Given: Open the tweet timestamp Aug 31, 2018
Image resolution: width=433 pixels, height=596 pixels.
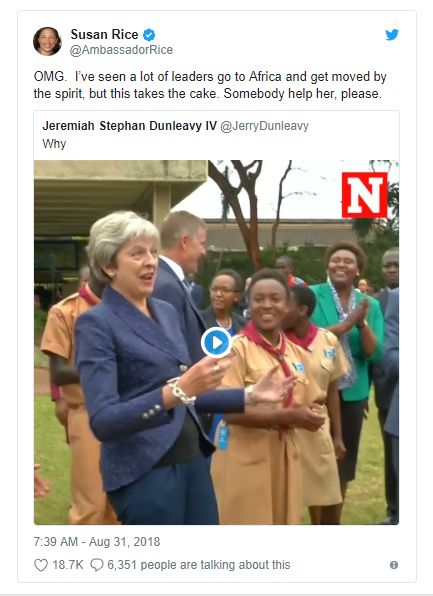Looking at the screenshot, I should click(x=97, y=542).
